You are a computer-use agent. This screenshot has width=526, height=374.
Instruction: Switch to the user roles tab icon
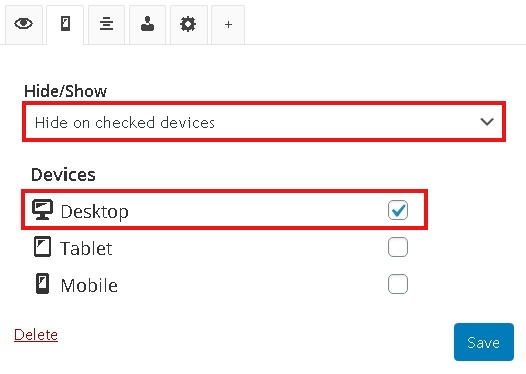coord(148,24)
